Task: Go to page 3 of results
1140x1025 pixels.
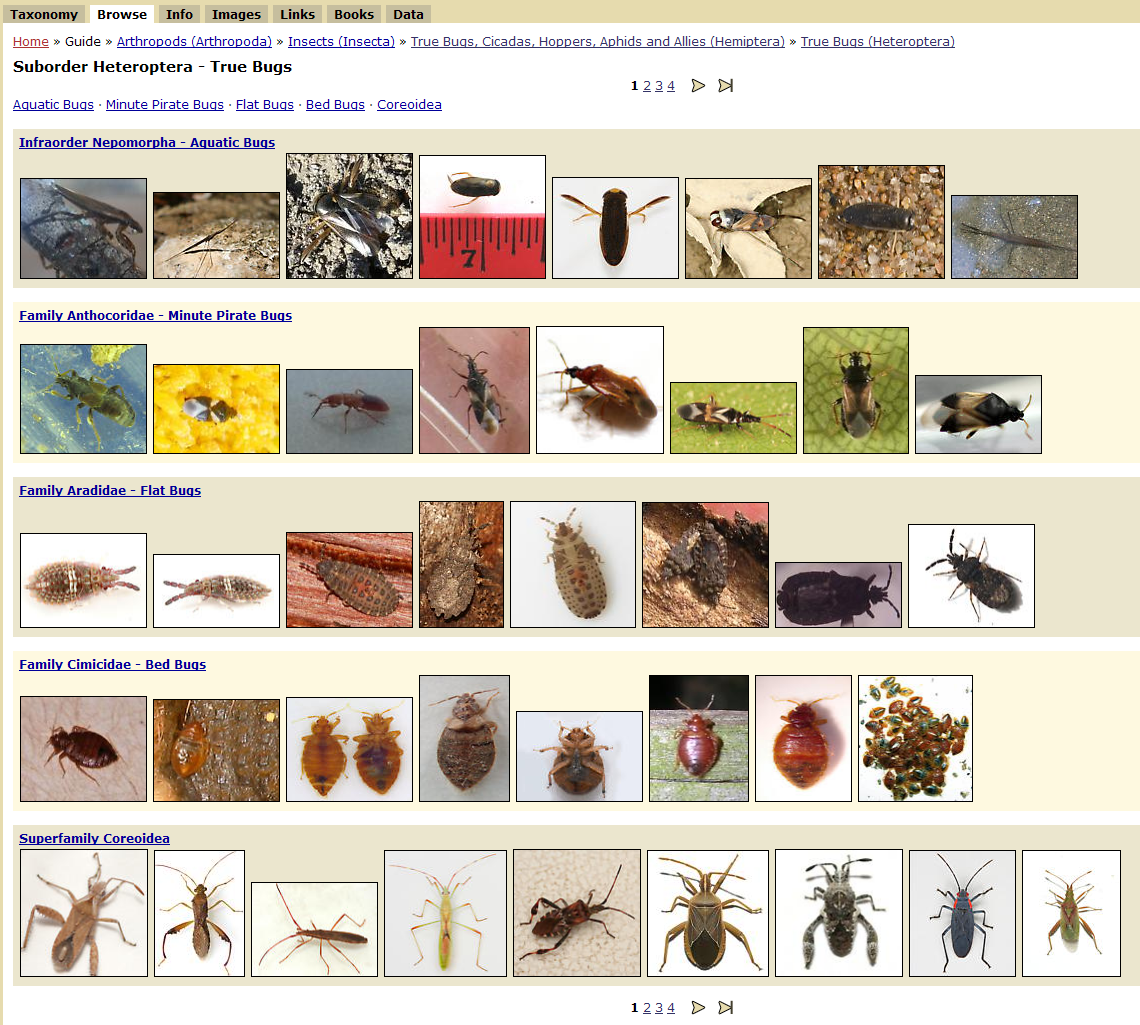Action: [x=658, y=86]
